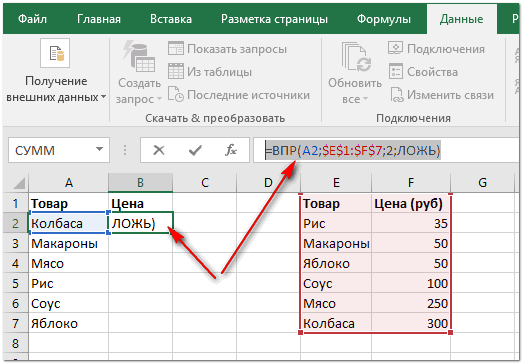Select row 5 header
Viewport: 523px width, 364px height.
(x=15, y=283)
